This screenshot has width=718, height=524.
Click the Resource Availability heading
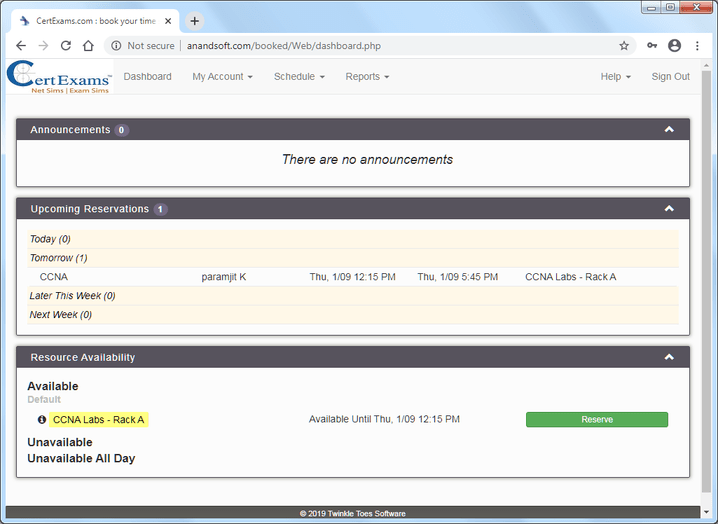click(x=83, y=357)
